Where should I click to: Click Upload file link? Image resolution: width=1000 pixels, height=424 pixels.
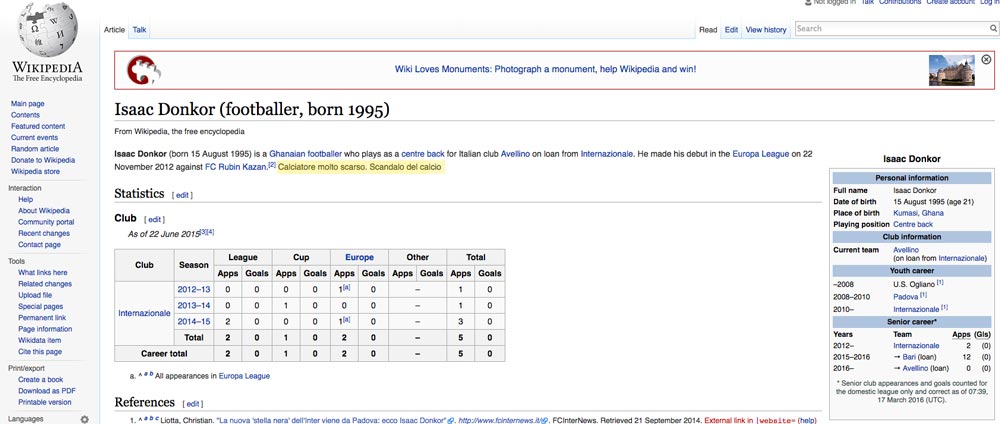[x=35, y=296]
